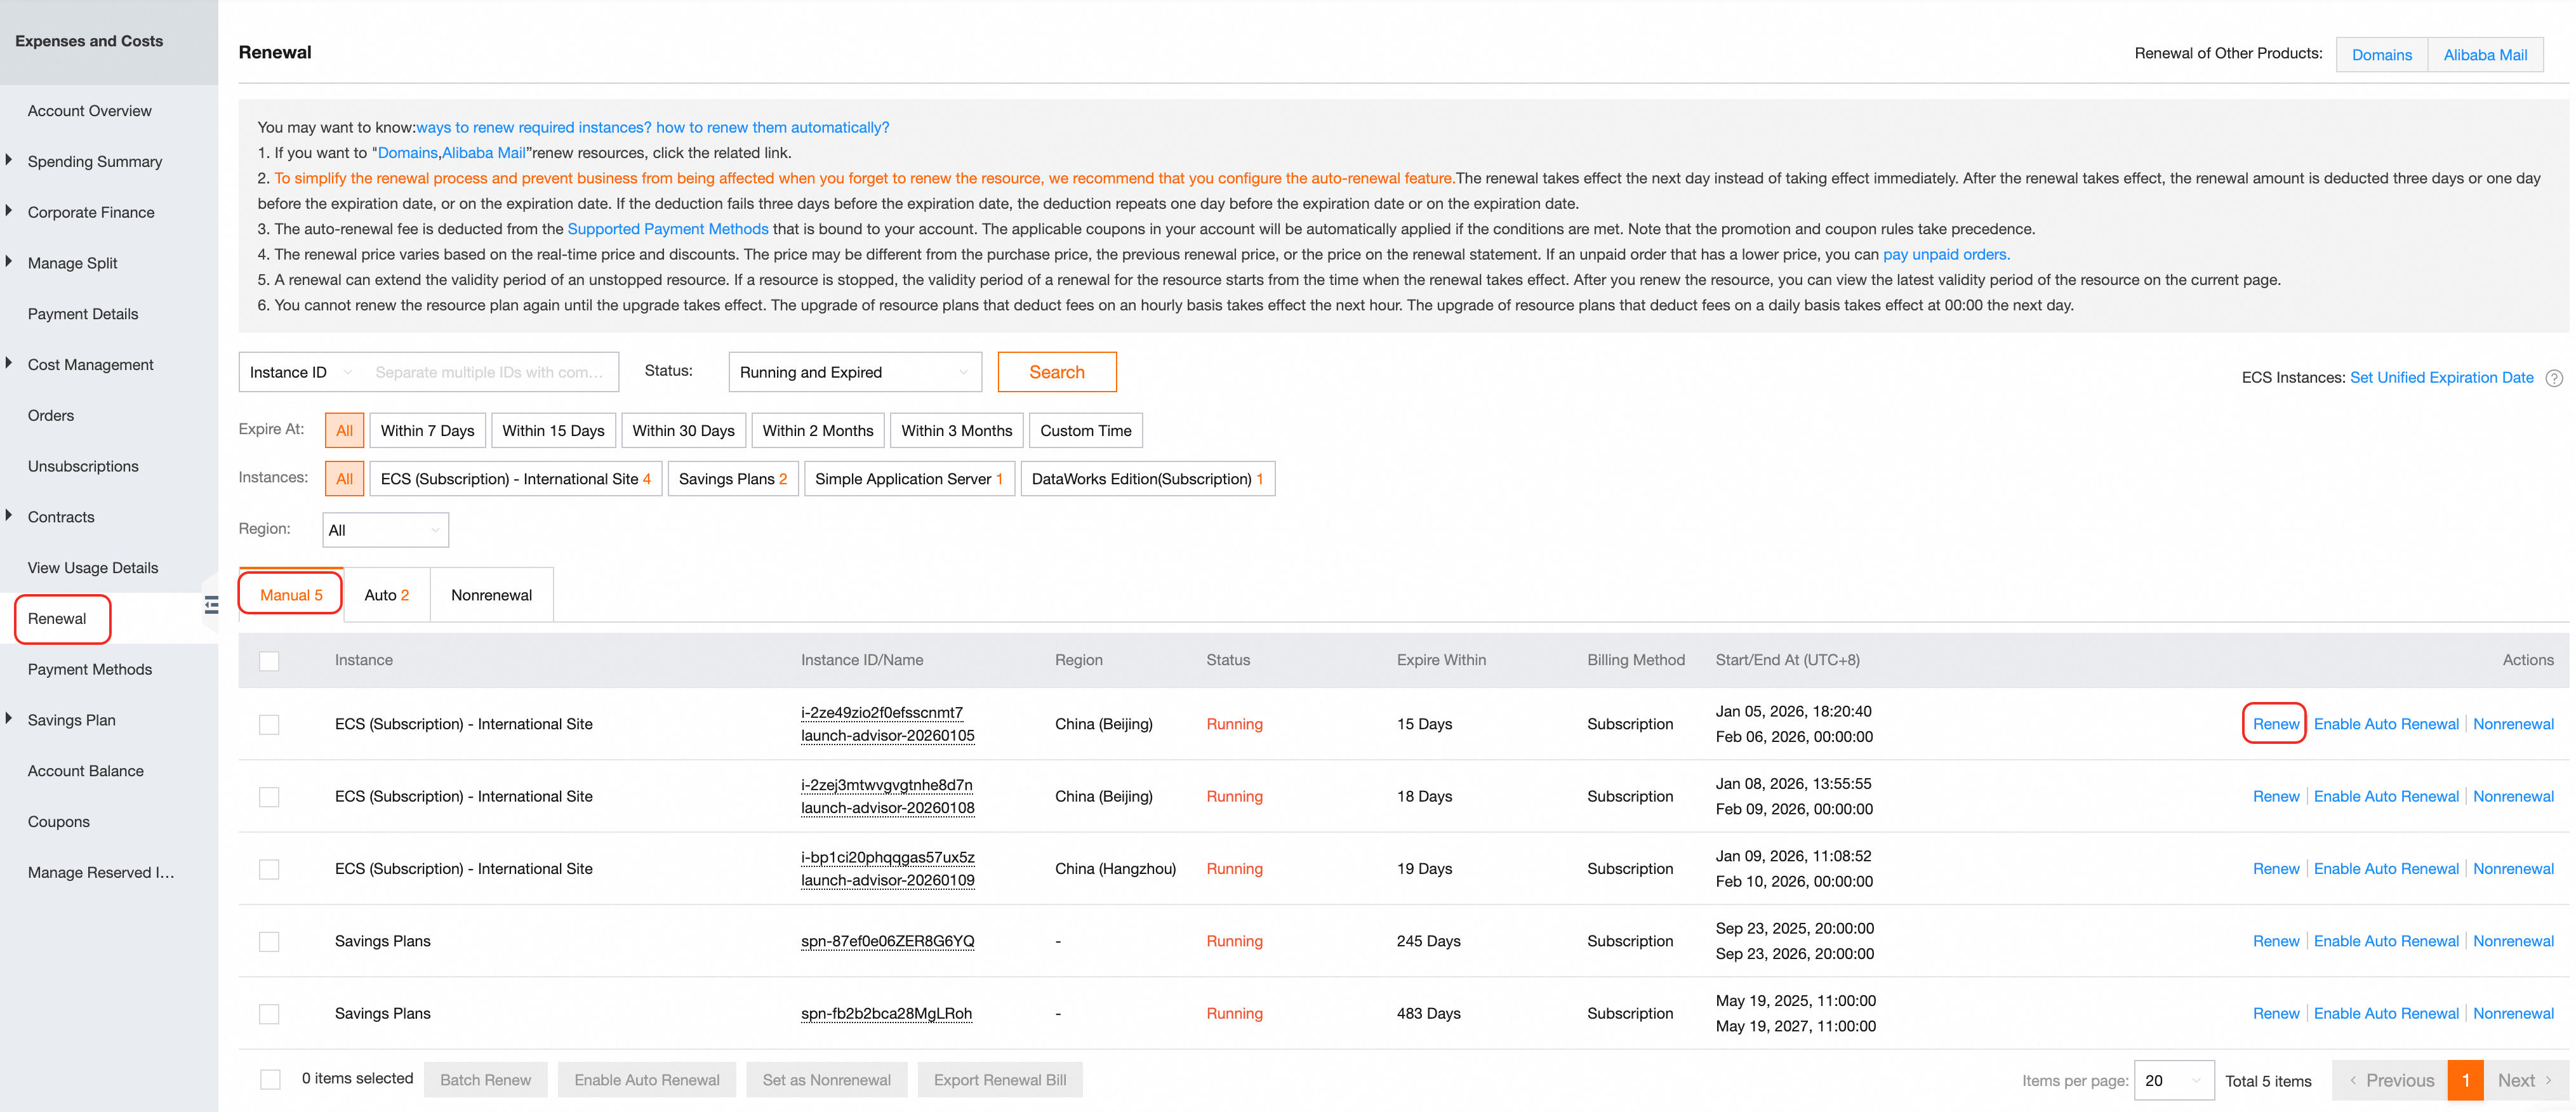This screenshot has height=1112, width=2576.
Task: Switch to the Nonrenewal tab
Action: [491, 595]
